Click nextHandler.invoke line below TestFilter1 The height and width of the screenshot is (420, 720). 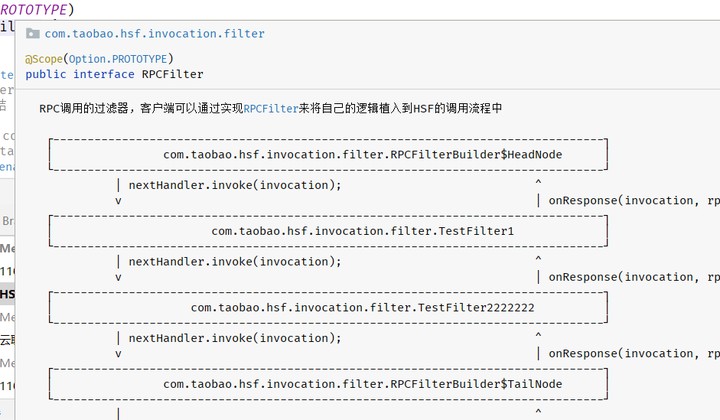[235, 262]
